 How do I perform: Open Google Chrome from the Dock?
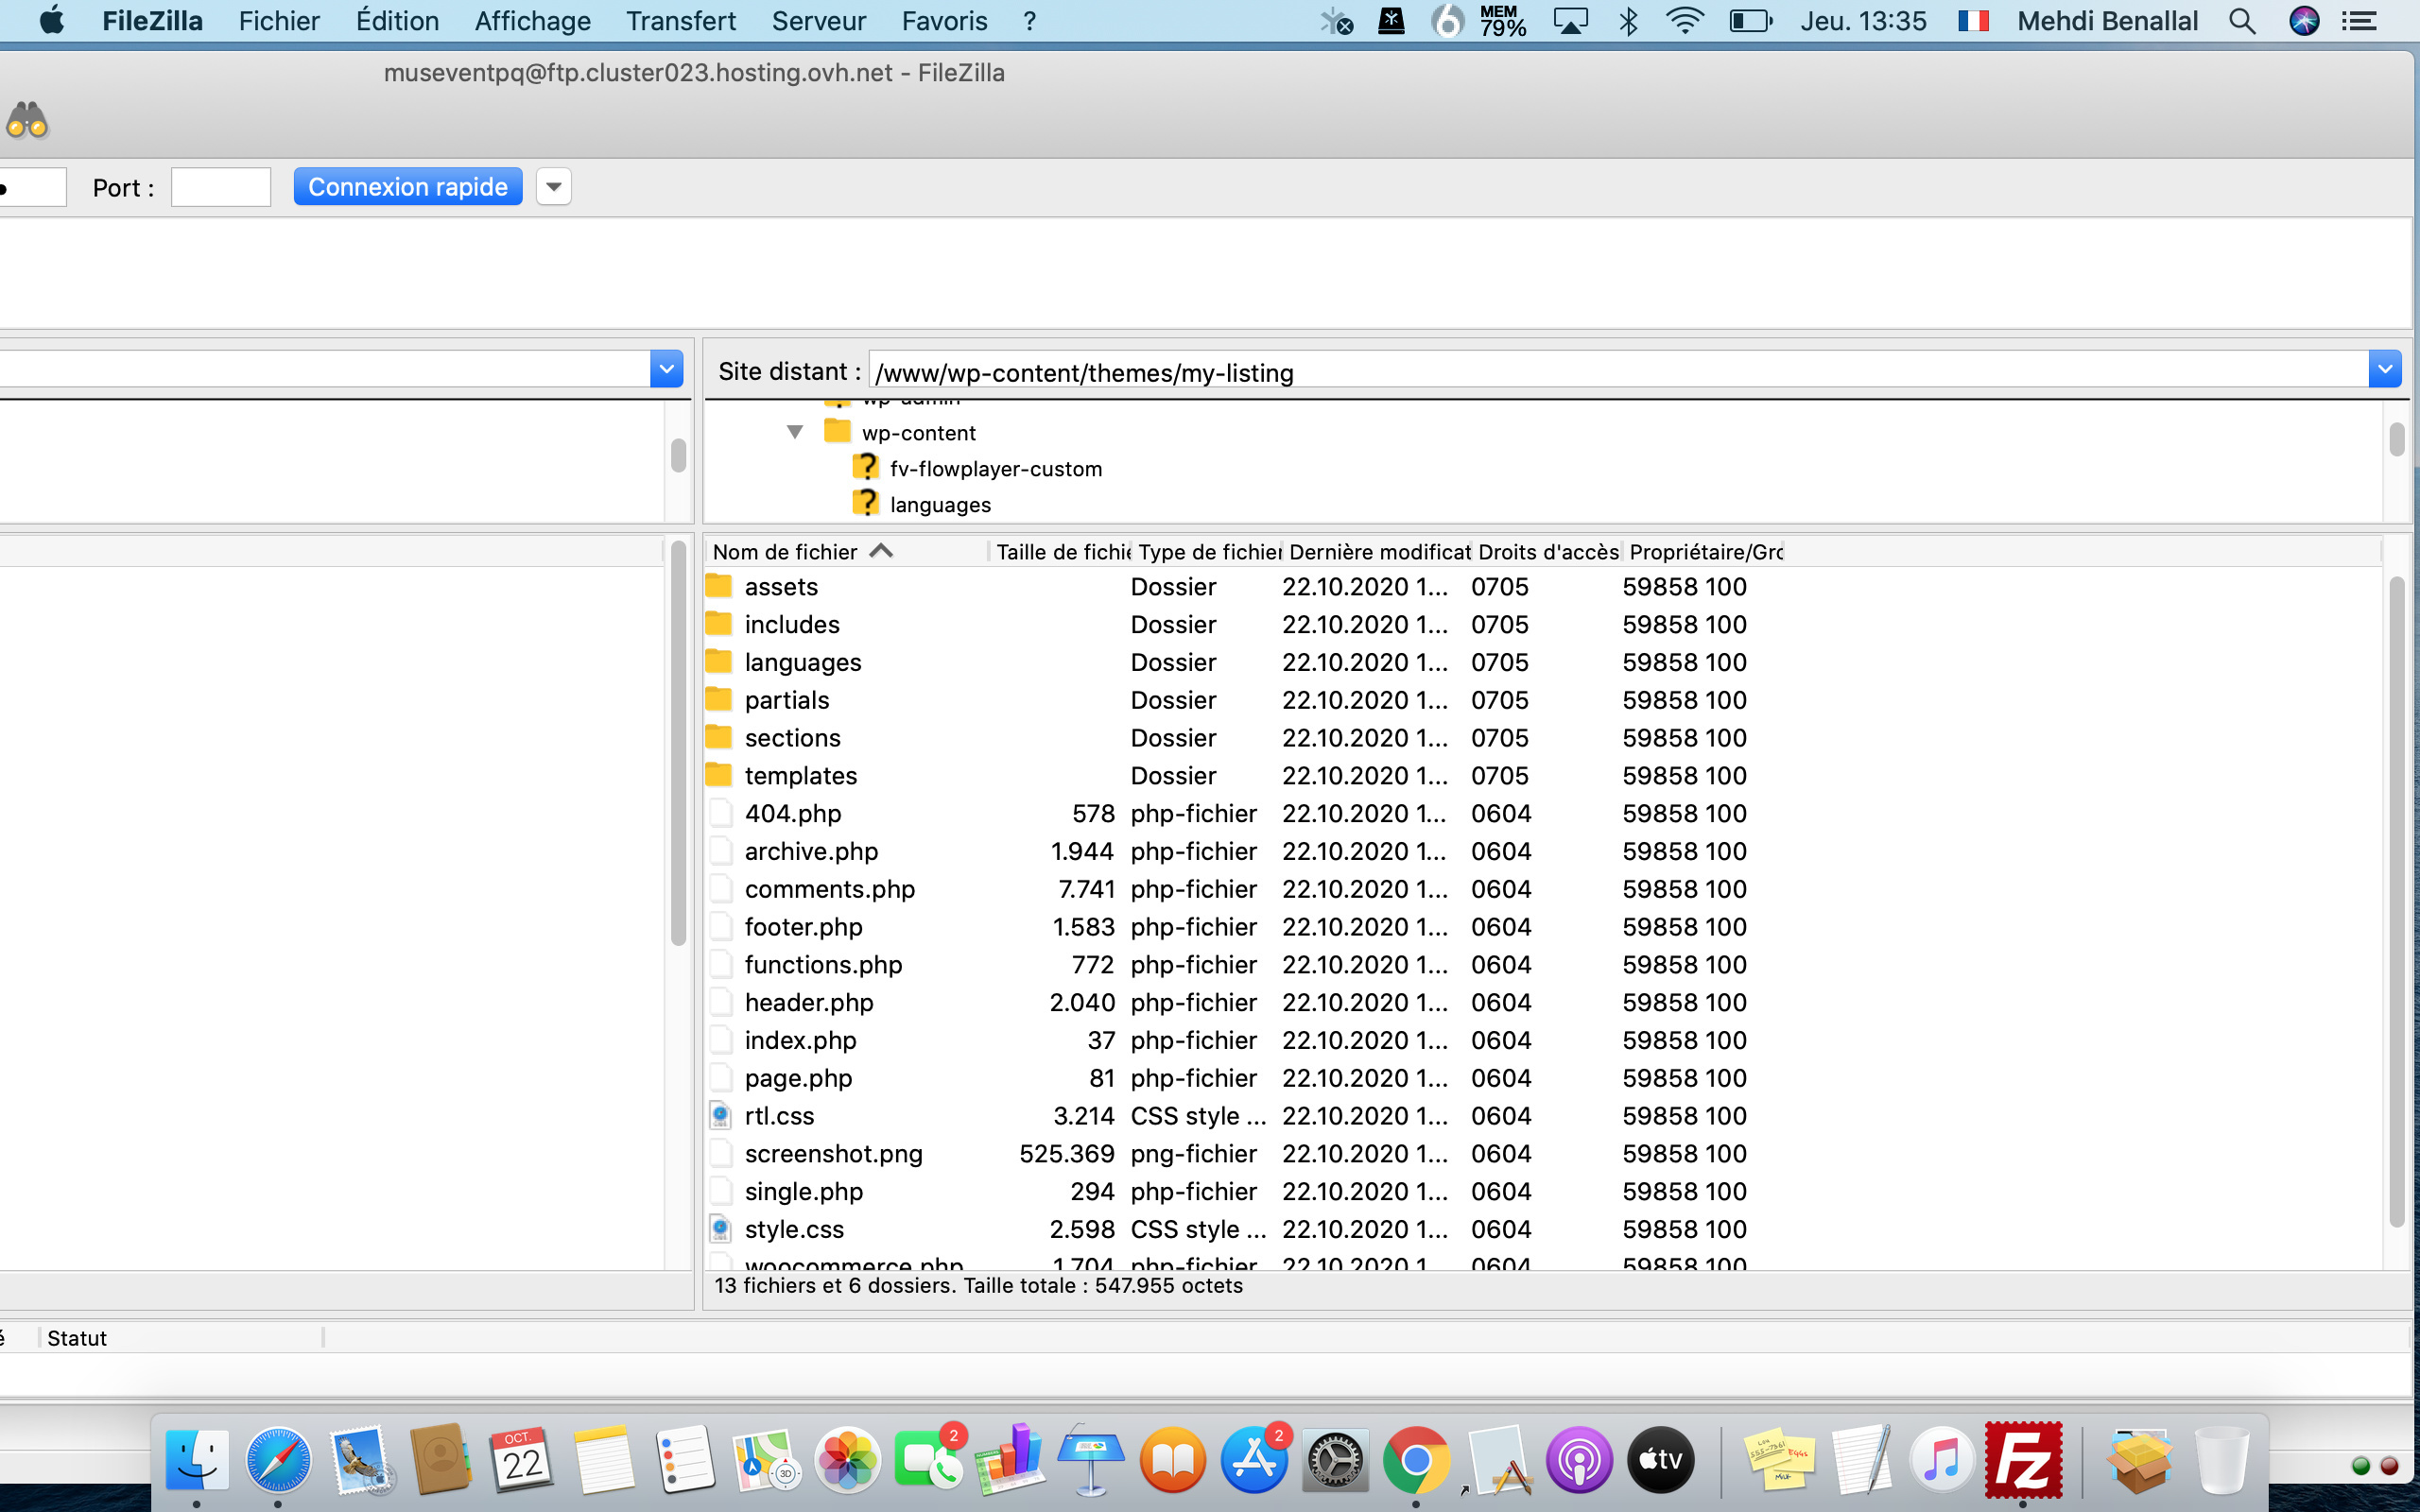pos(1415,1461)
